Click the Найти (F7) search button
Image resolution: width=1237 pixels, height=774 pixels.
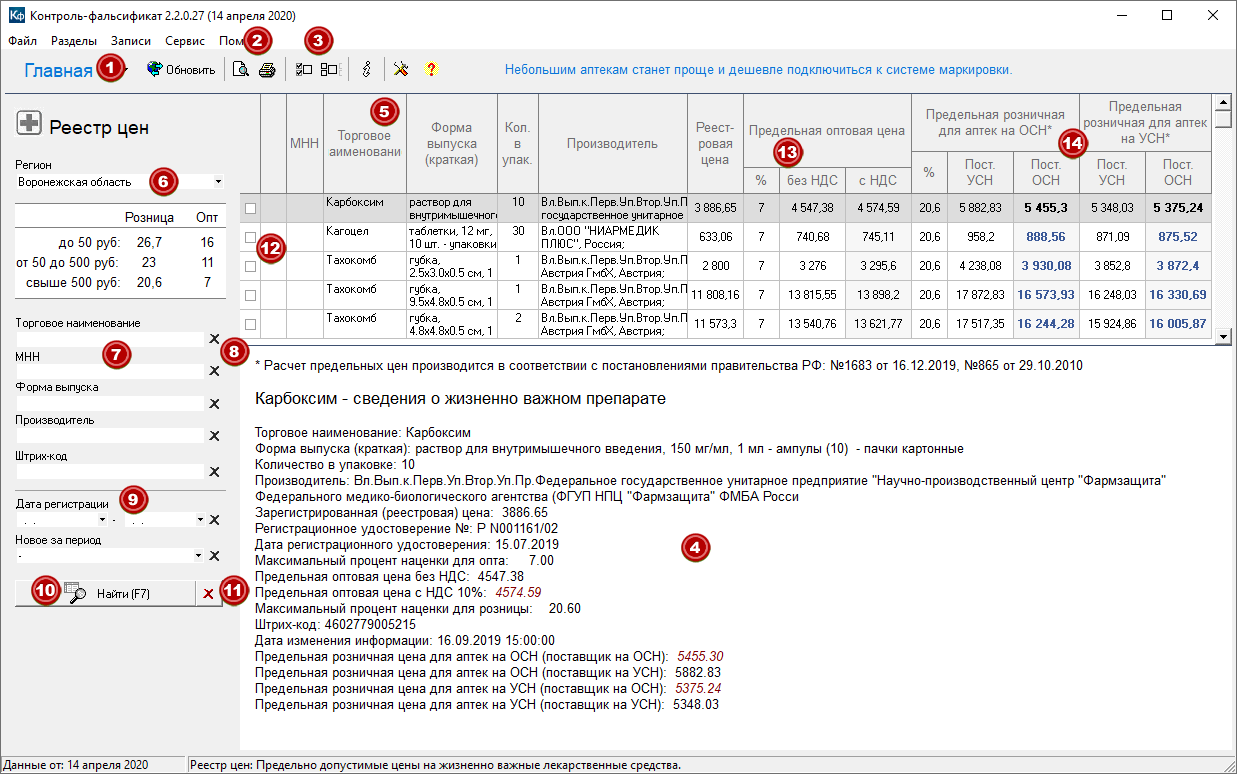coord(105,594)
